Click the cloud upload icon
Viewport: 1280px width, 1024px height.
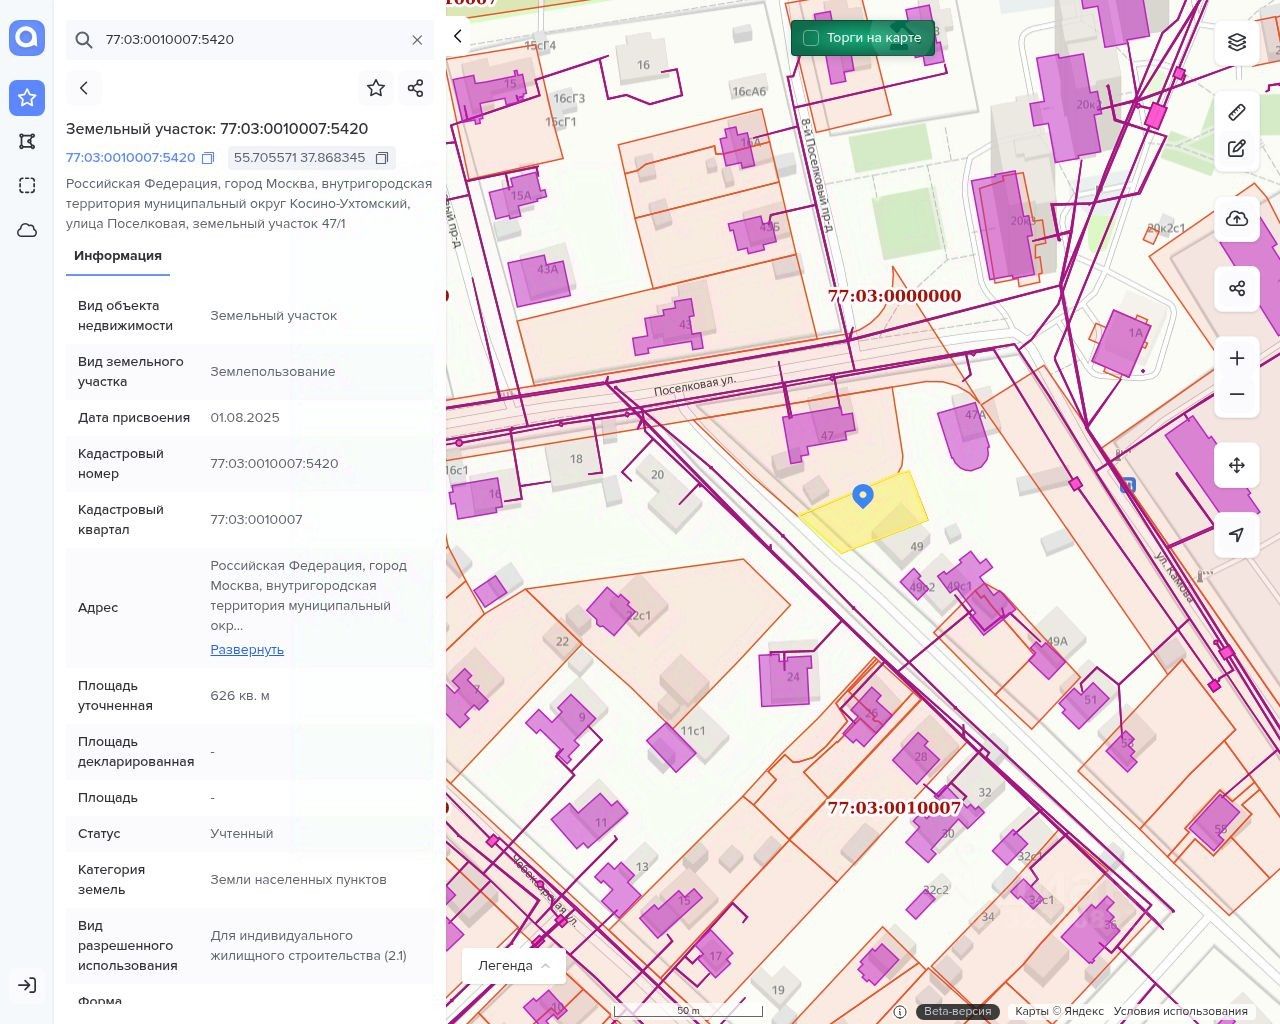[1237, 219]
